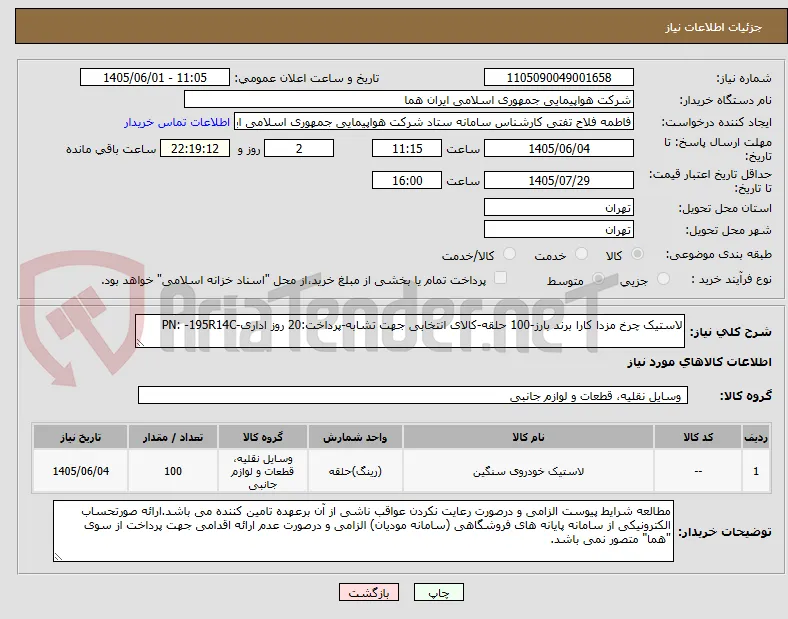Screen dimensions: 788x619
Task: Click the general need description text area
Action: click(410, 331)
